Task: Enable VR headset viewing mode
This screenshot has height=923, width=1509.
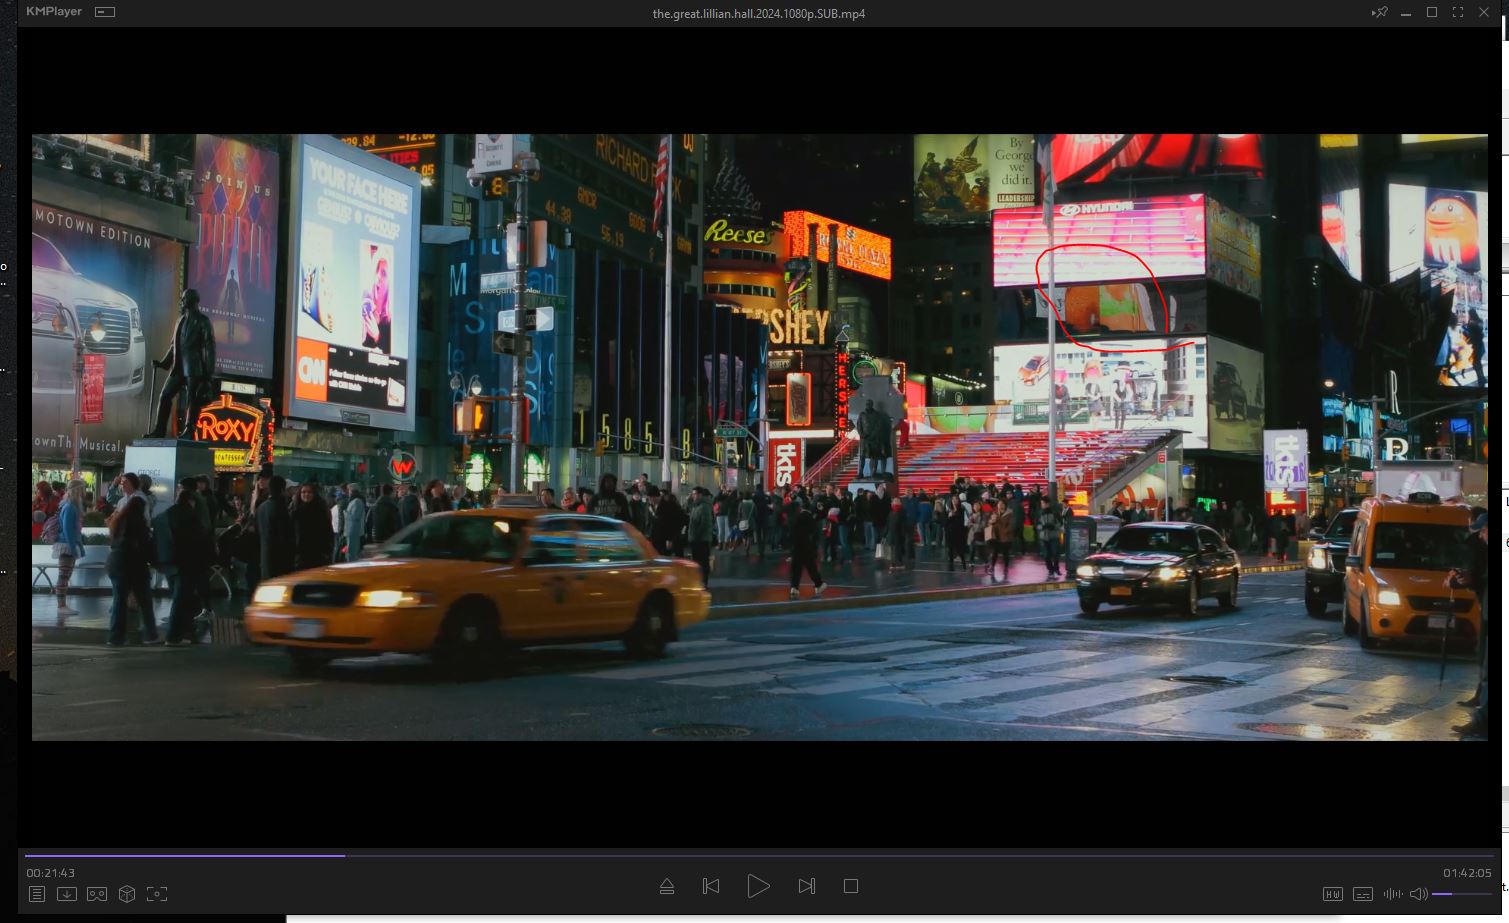Action: point(97,894)
